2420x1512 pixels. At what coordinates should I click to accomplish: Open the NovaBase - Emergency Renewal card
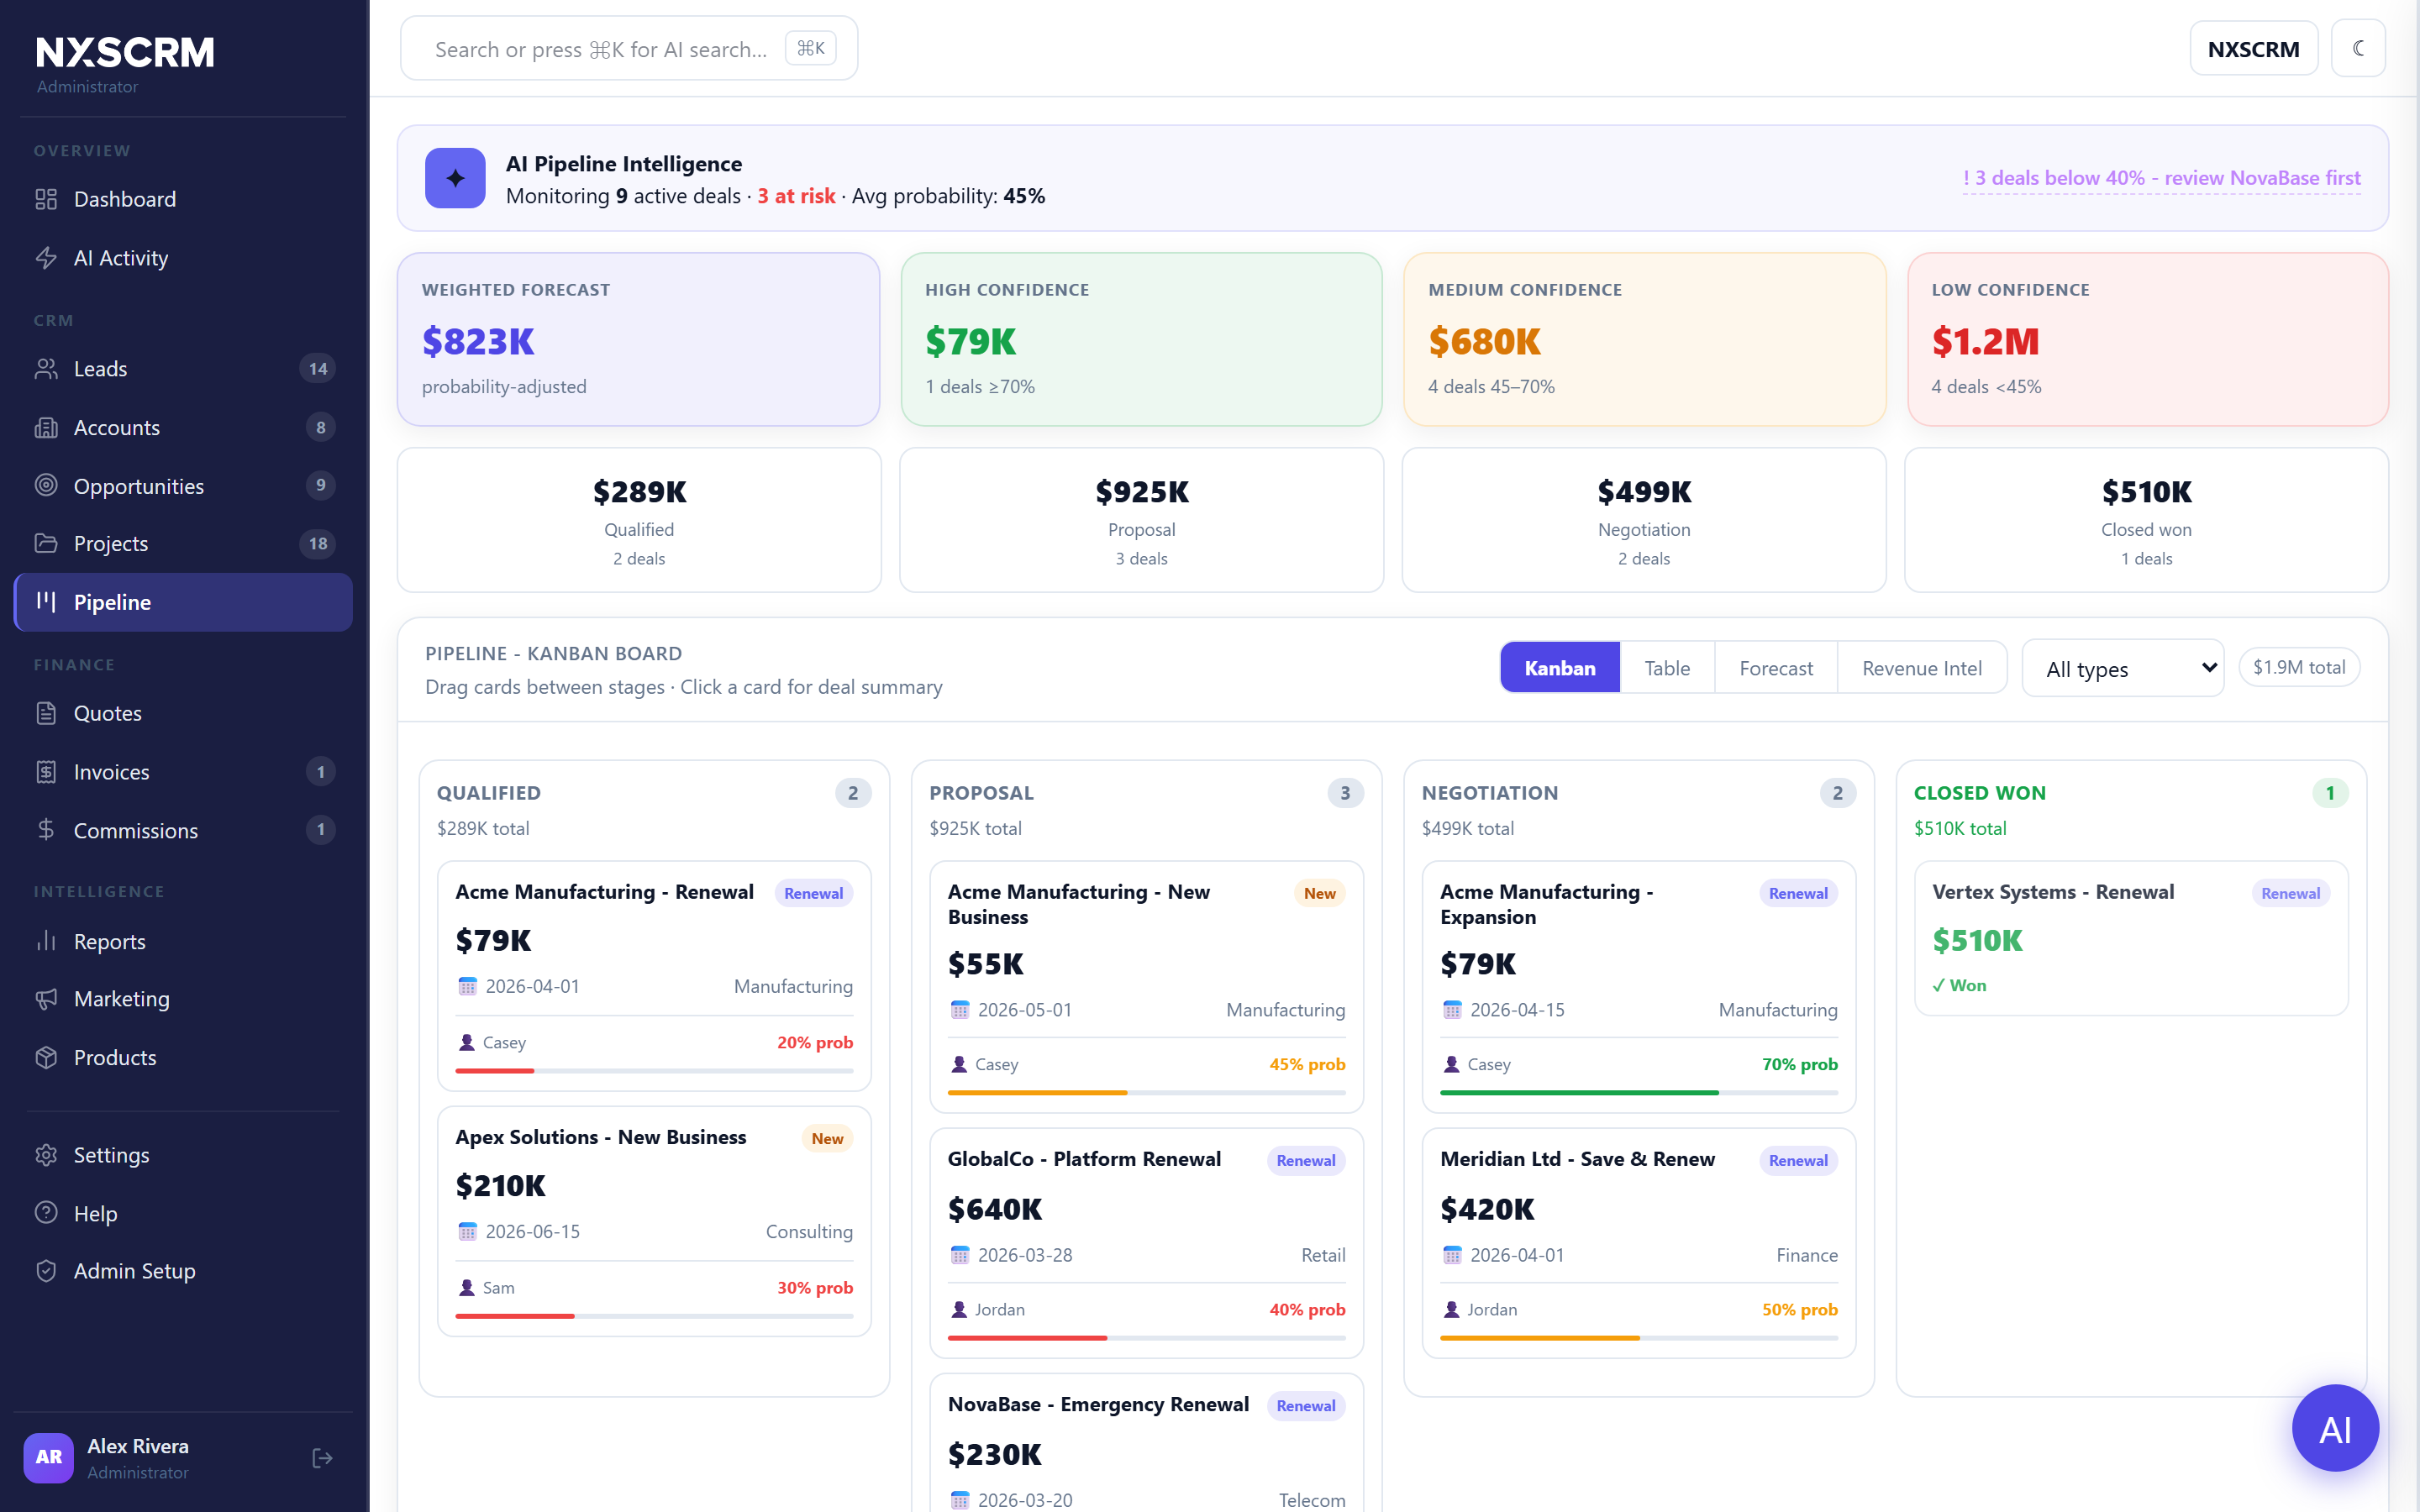coord(1146,1443)
